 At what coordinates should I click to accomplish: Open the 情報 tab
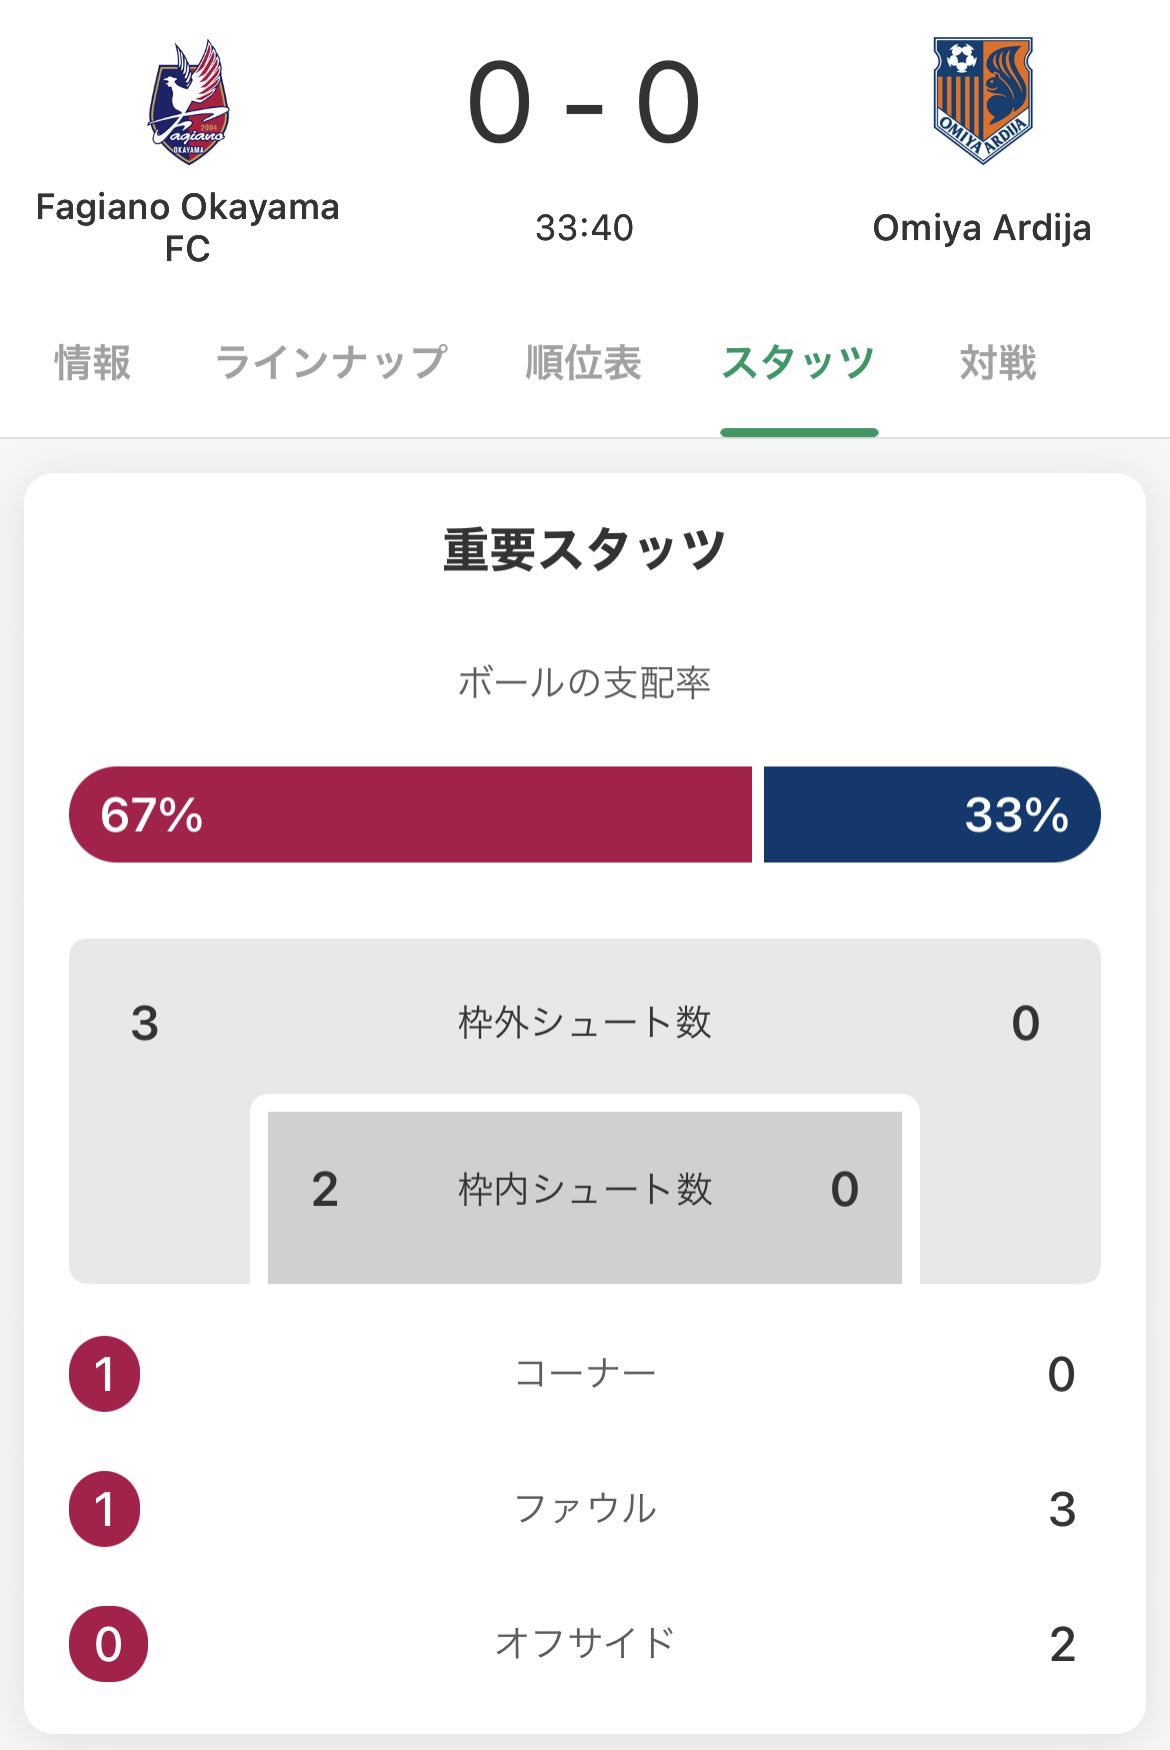tap(92, 363)
